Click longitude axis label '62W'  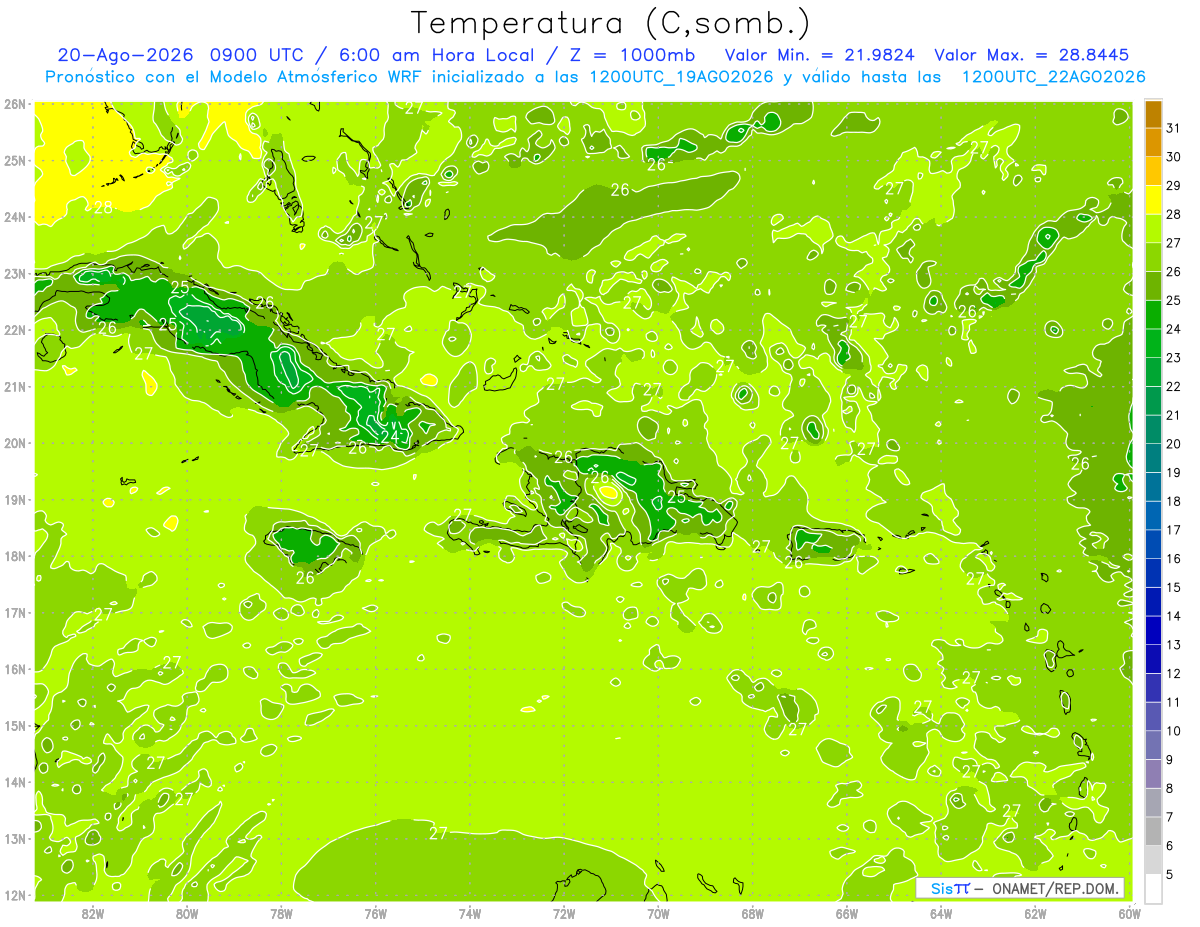coord(1035,912)
